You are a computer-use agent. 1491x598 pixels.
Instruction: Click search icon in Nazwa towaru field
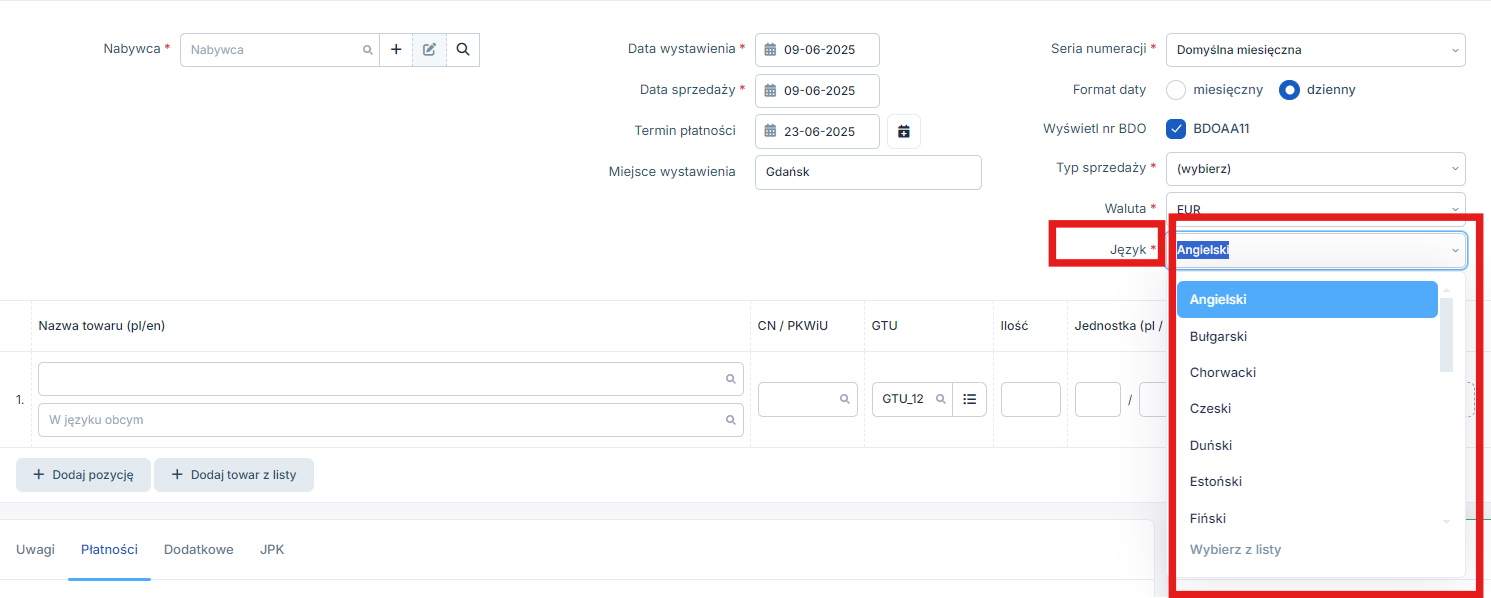731,379
